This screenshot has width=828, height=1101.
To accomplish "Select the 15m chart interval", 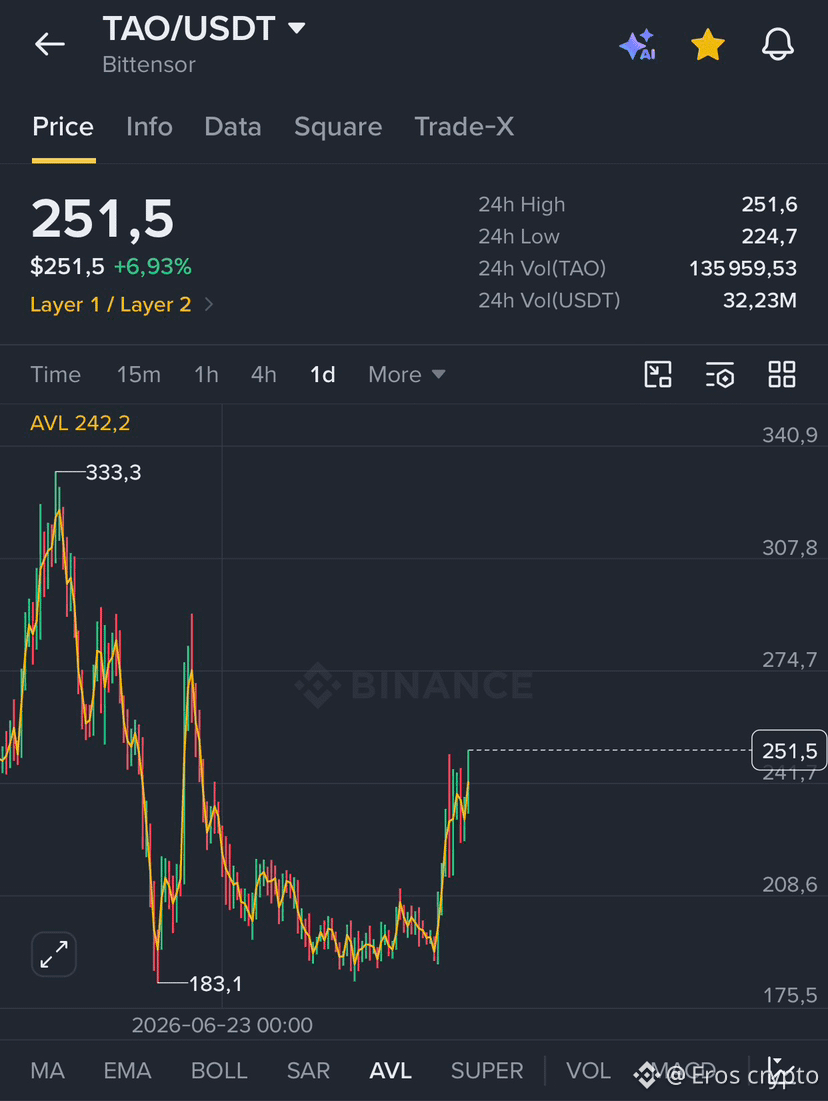I will 138,374.
